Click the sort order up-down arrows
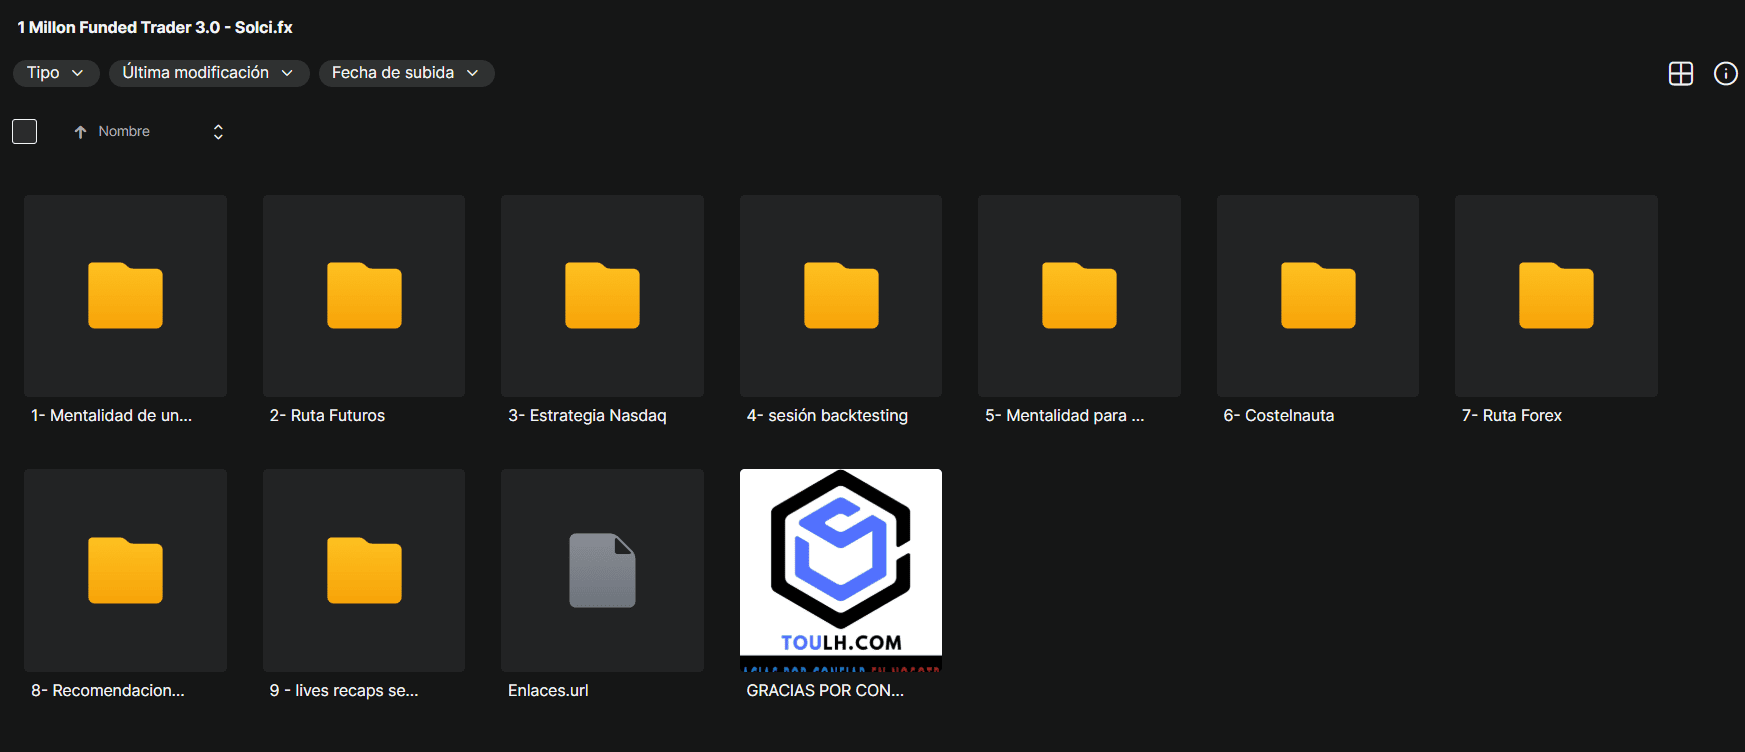 218,132
